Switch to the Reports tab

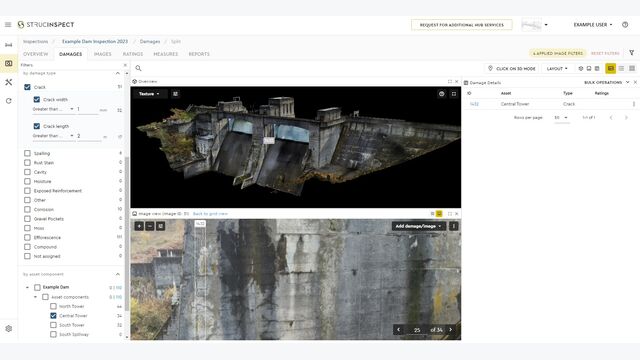tap(199, 54)
